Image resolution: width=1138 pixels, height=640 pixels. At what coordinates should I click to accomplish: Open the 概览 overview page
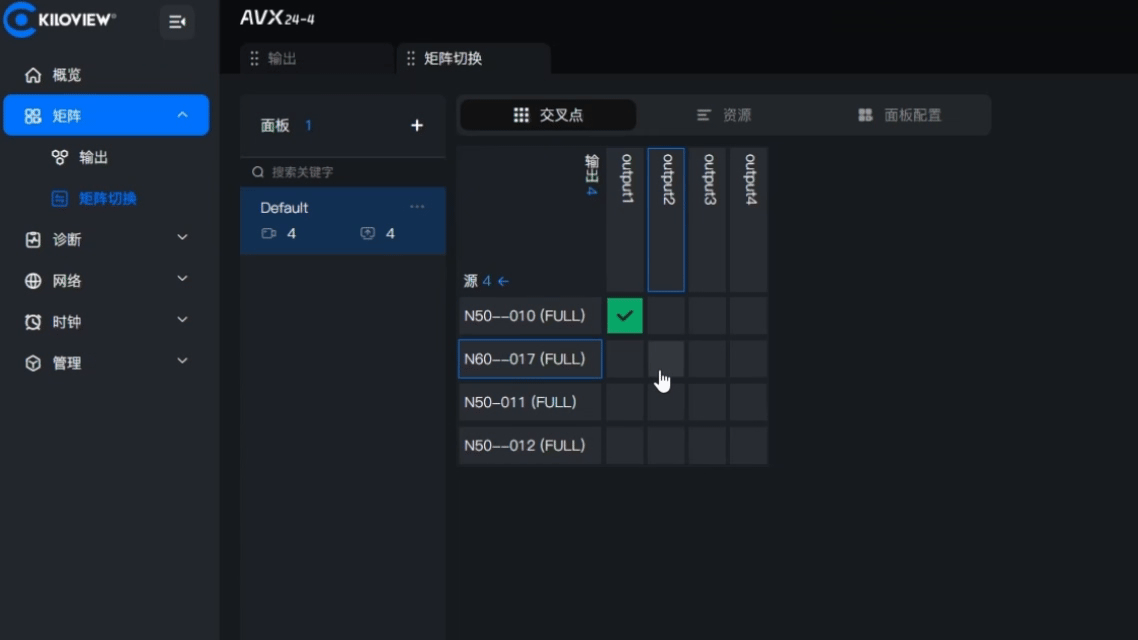coord(66,75)
